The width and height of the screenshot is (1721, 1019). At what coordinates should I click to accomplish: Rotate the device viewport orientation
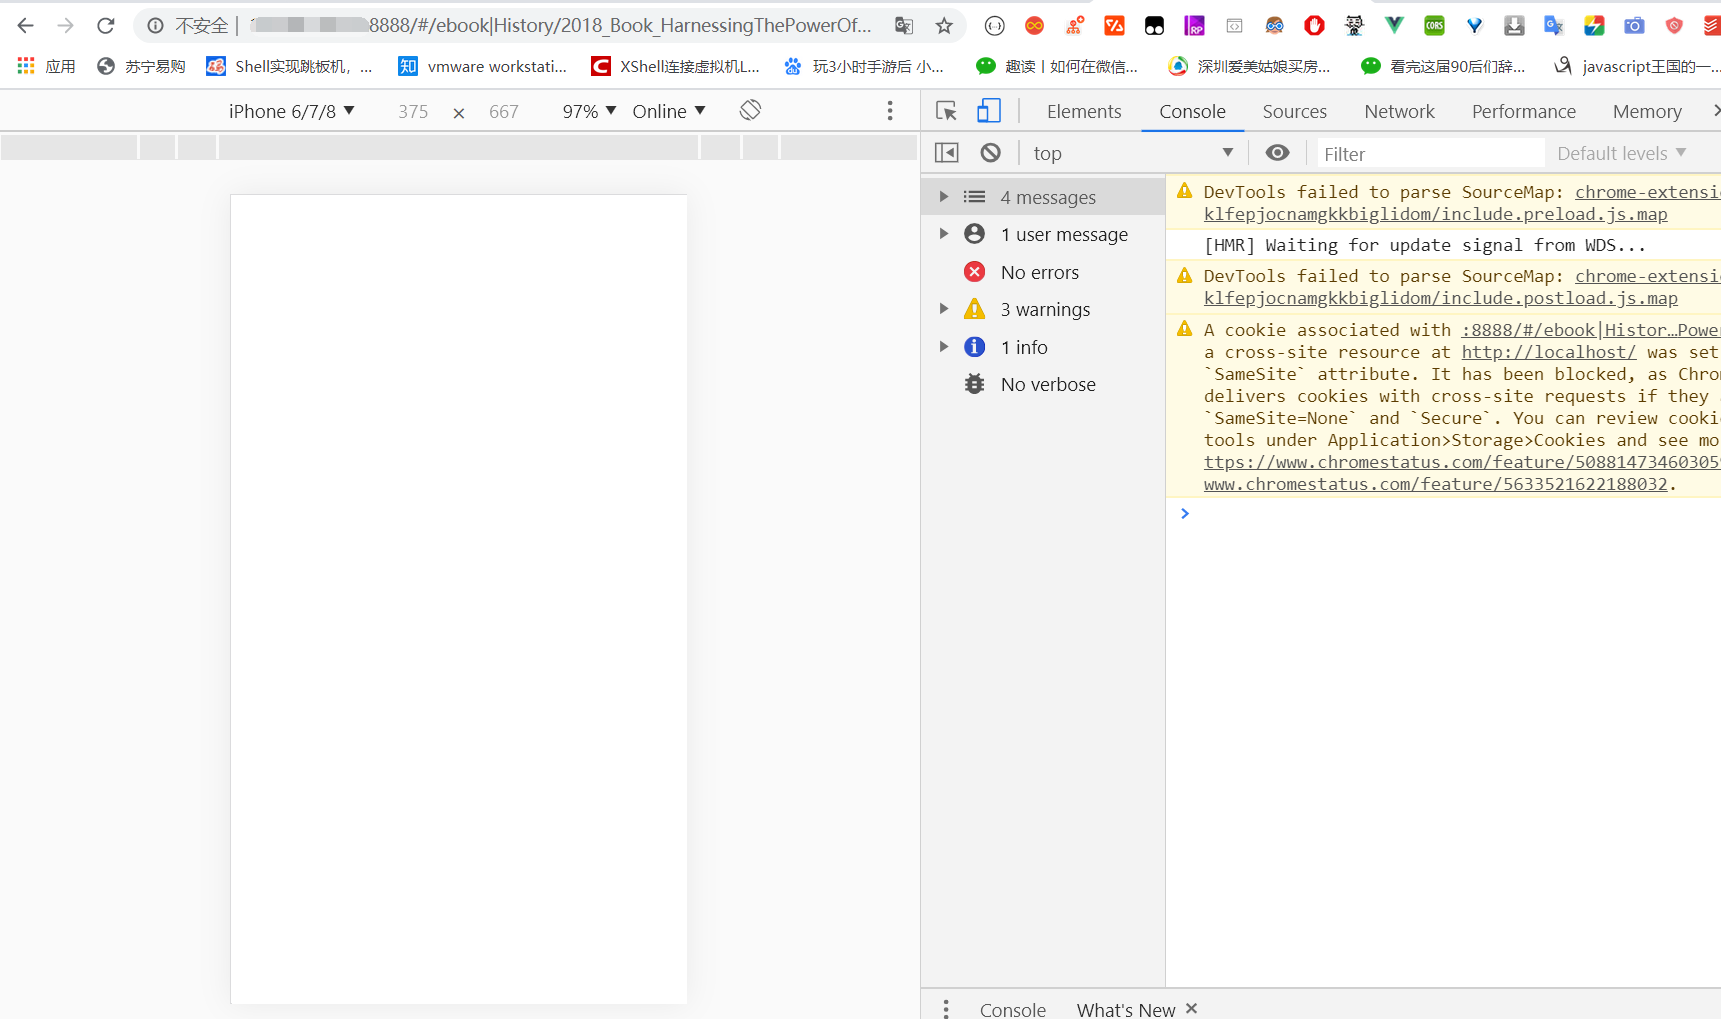pyautogui.click(x=750, y=110)
